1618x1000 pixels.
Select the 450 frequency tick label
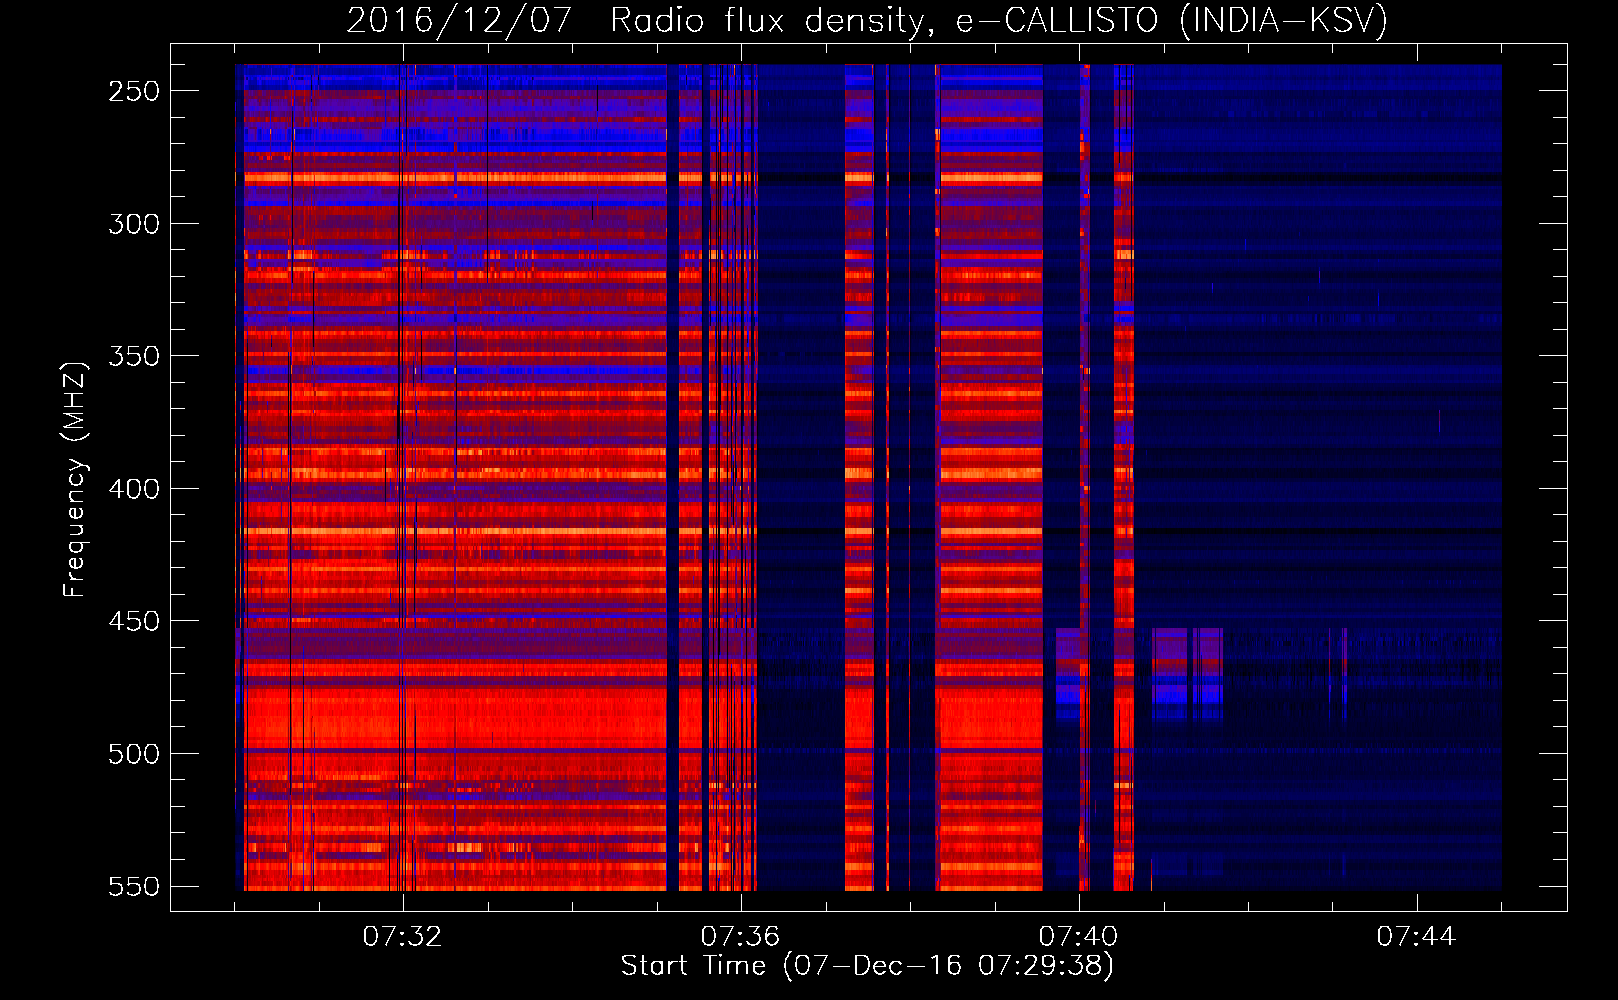click(134, 621)
